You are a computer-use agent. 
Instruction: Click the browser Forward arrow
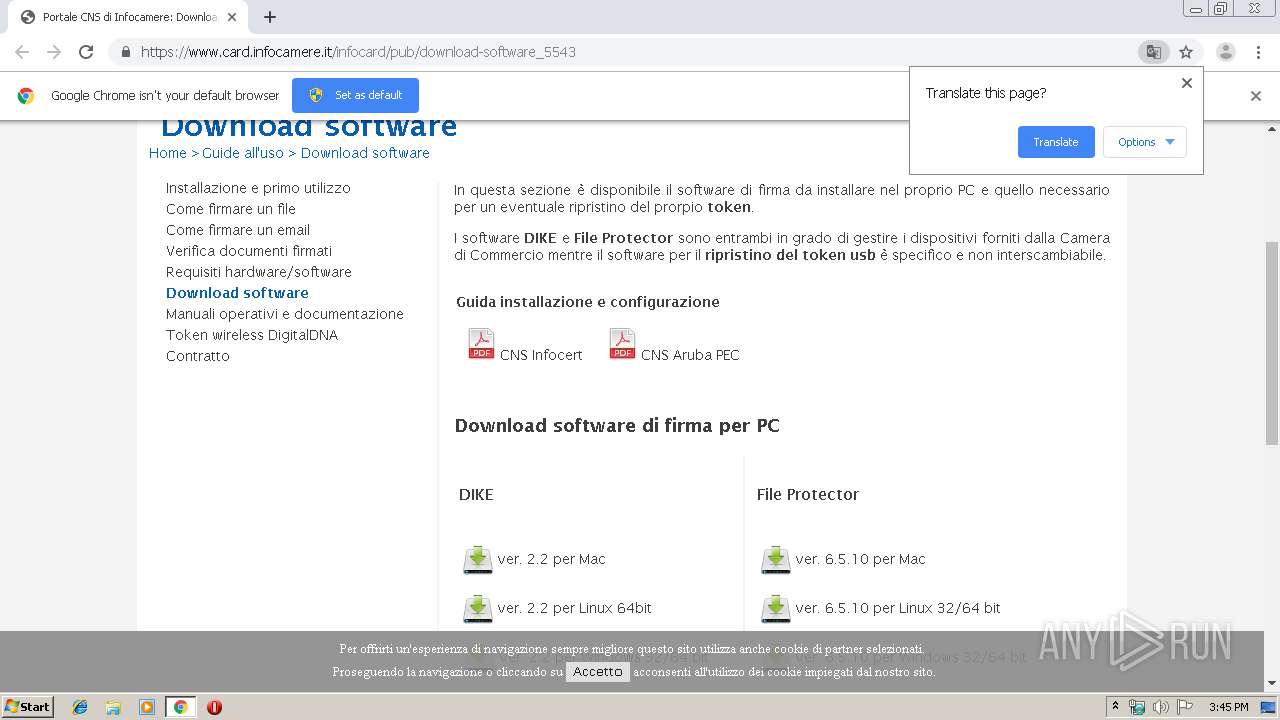54,52
